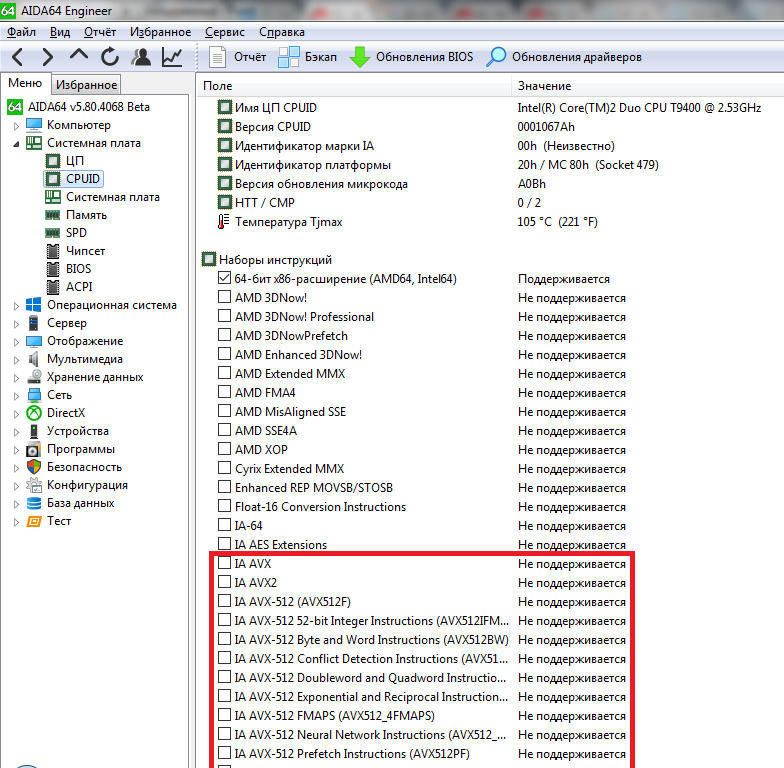Click the Чипсет chip icon
The image size is (784, 768).
[52, 251]
